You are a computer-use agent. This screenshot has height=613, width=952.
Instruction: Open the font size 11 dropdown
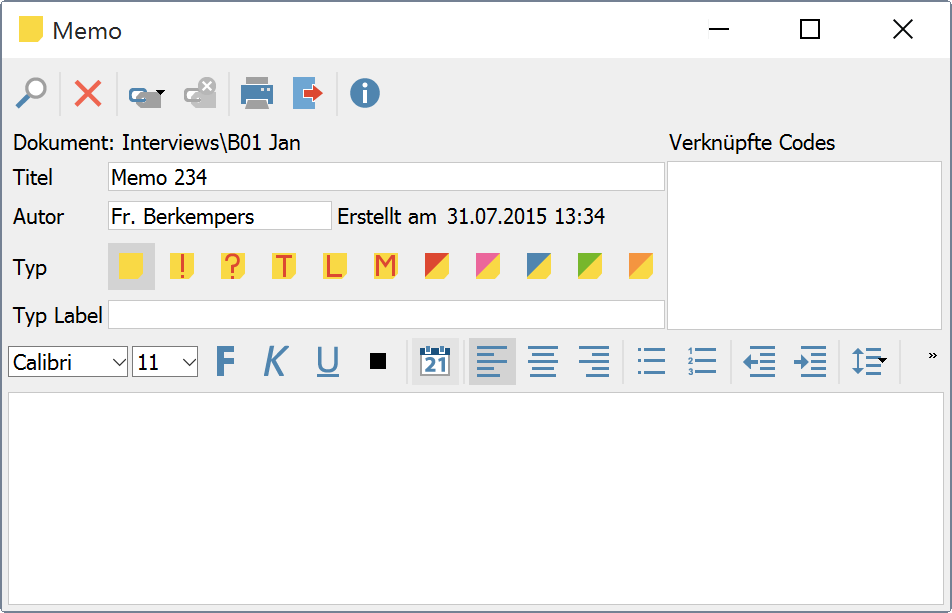click(165, 362)
